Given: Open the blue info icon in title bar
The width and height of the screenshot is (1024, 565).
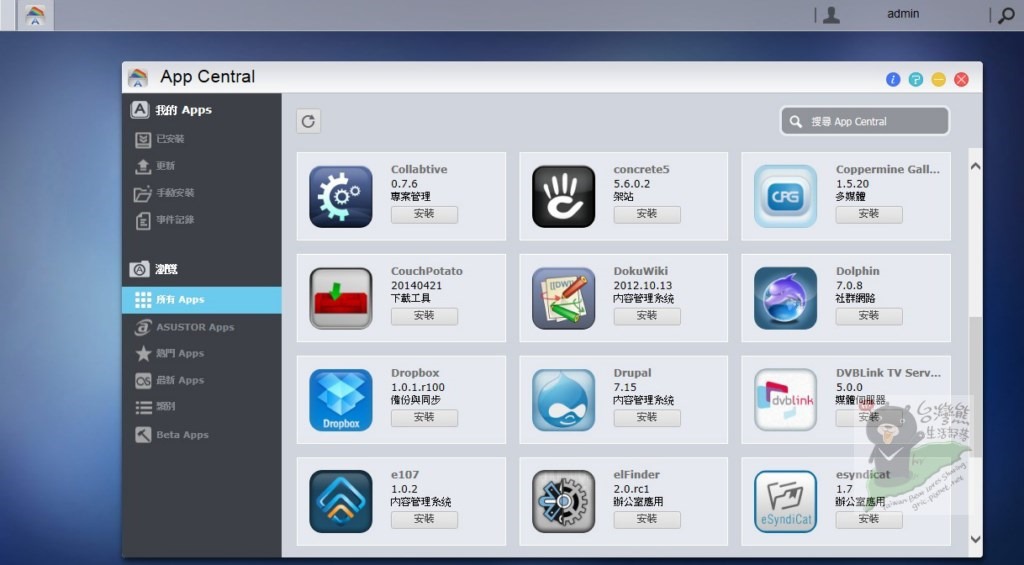Looking at the screenshot, I should [x=893, y=80].
